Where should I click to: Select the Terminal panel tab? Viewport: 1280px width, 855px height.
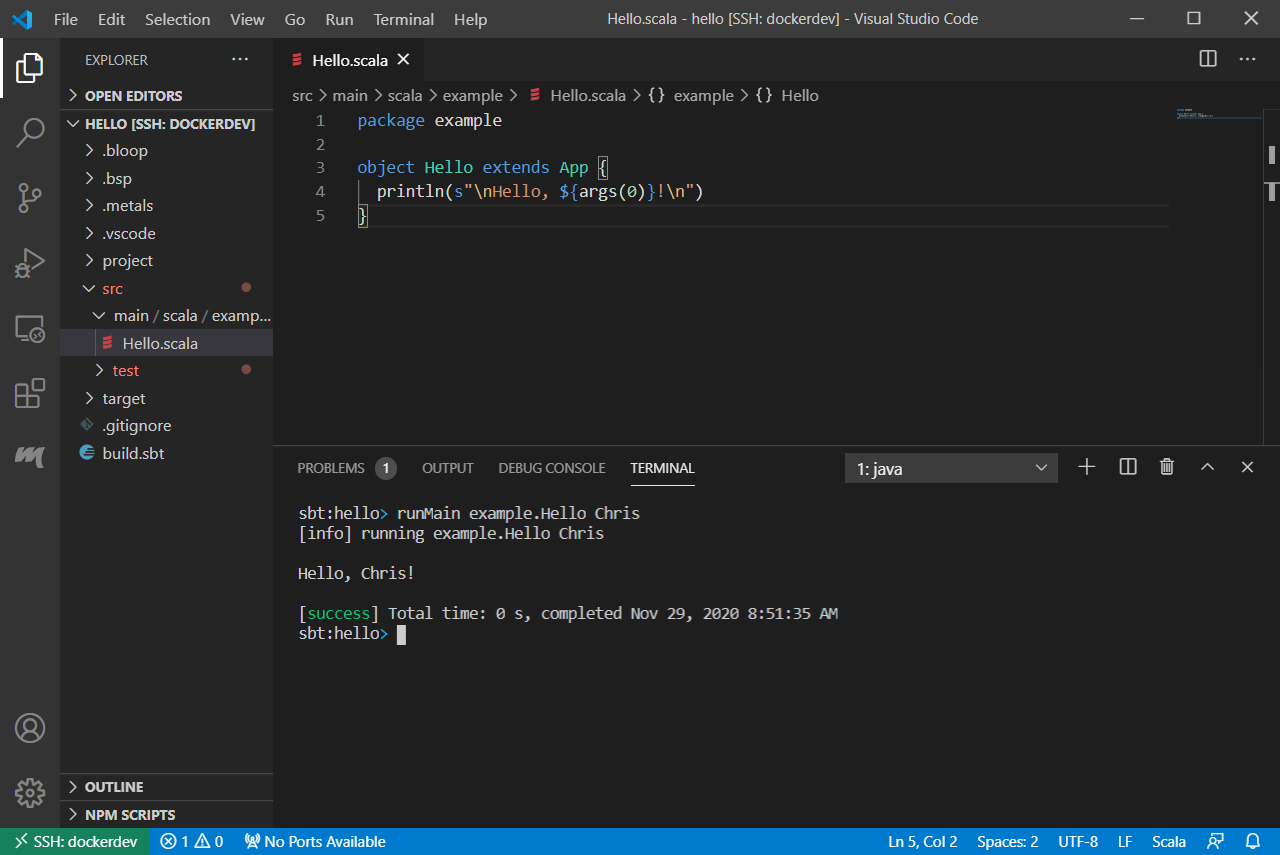tap(662, 468)
